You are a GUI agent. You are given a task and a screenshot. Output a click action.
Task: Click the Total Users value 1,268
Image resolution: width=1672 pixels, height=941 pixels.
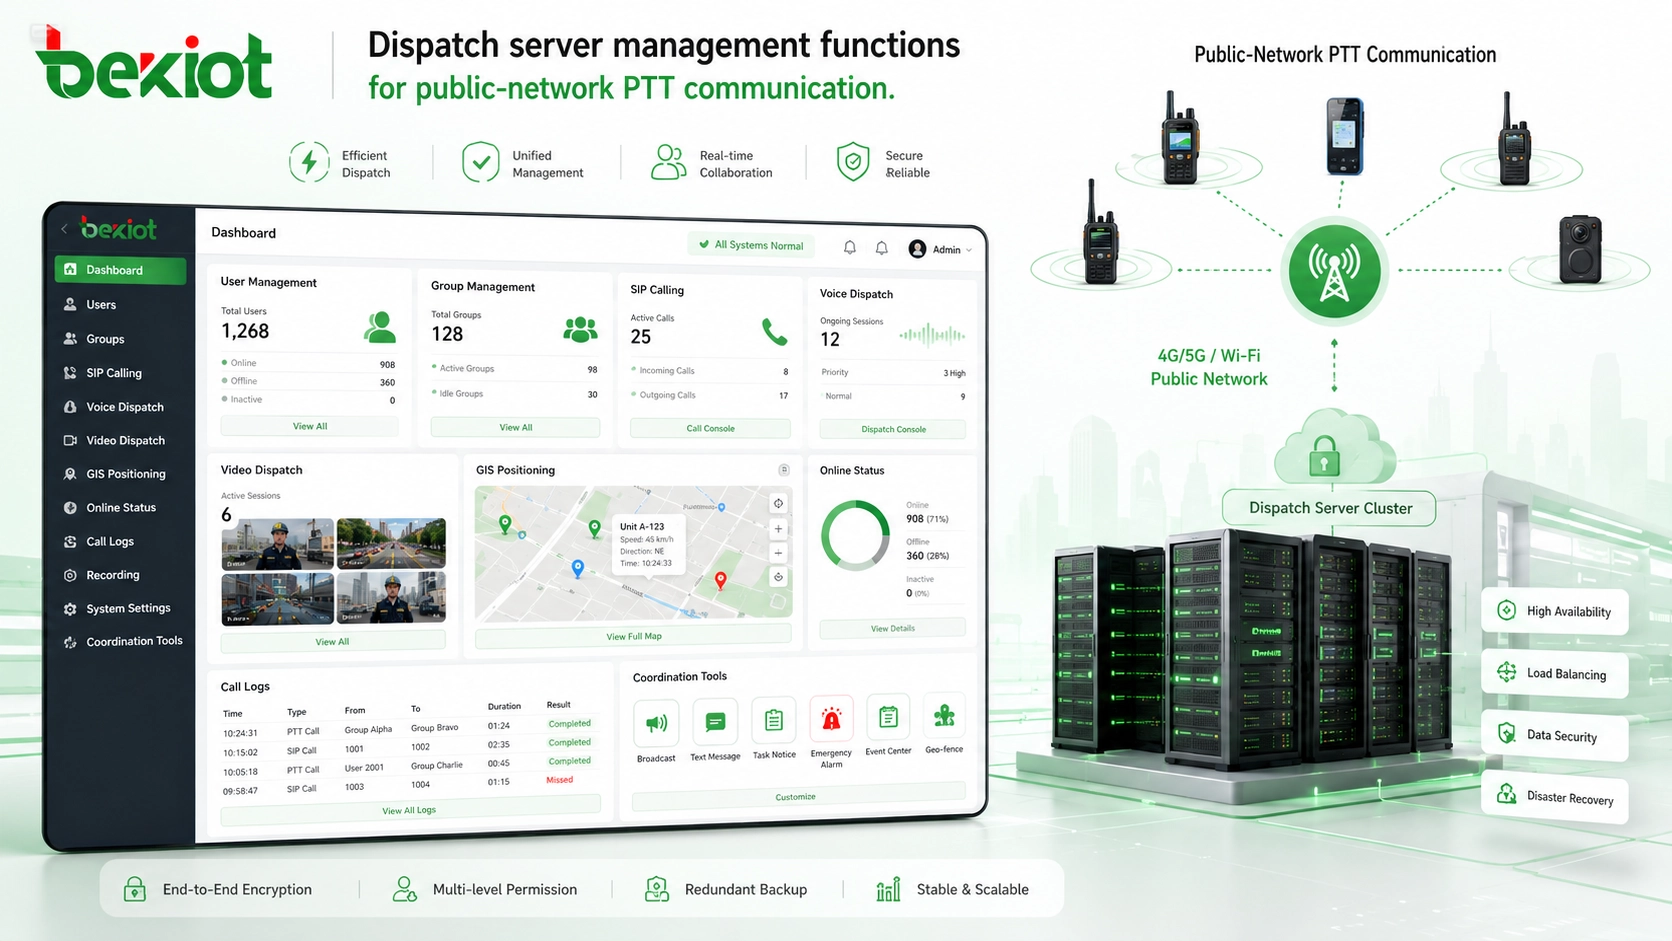(x=245, y=331)
